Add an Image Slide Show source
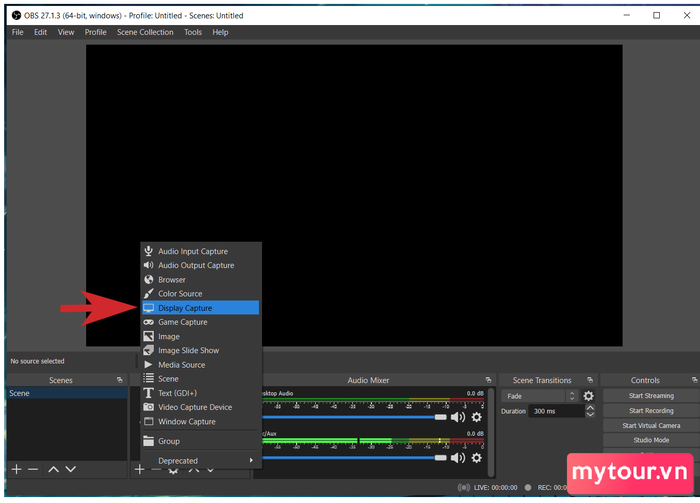Screen dimensions: 700x503 click(x=200, y=350)
